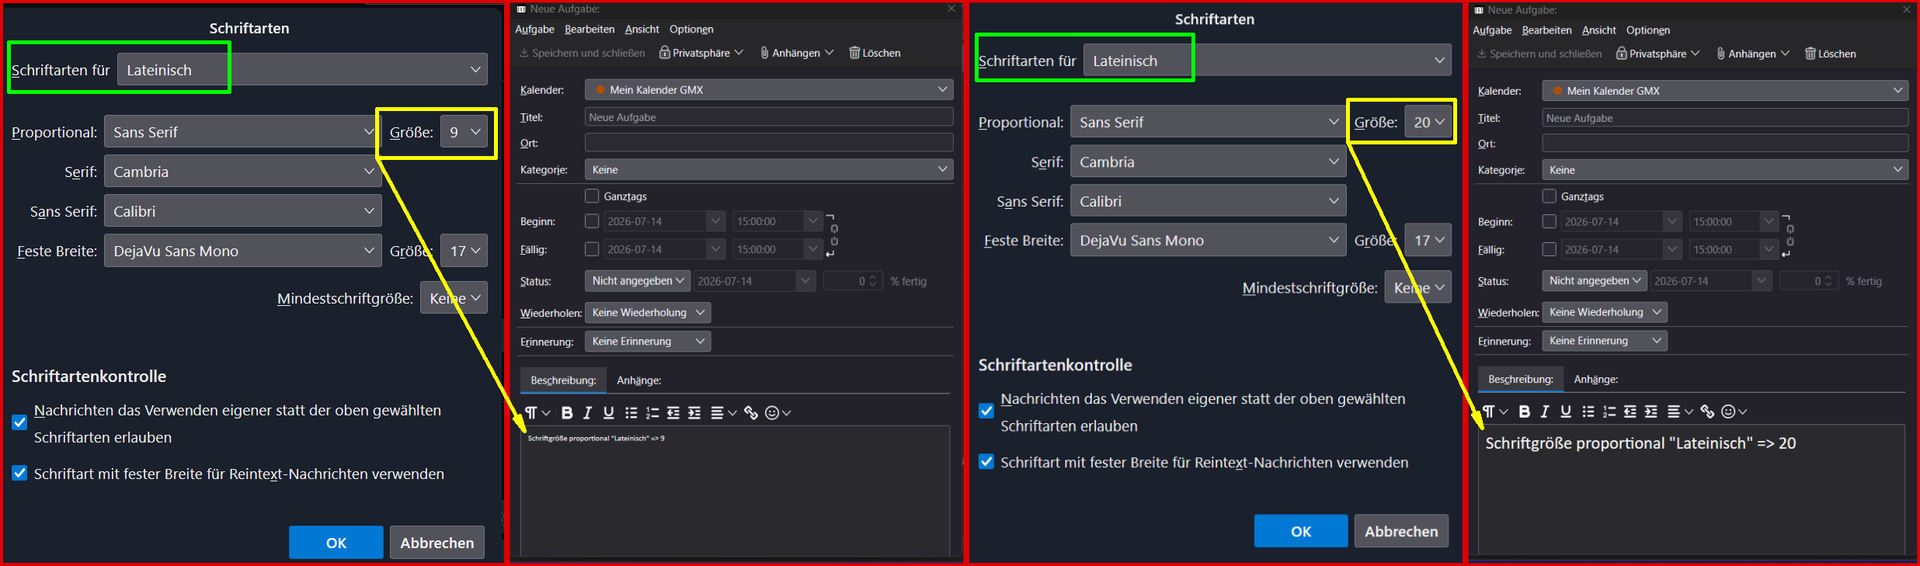Open Status dropdown in task window showing '=> 9'
This screenshot has height=566, width=1920.
(638, 281)
